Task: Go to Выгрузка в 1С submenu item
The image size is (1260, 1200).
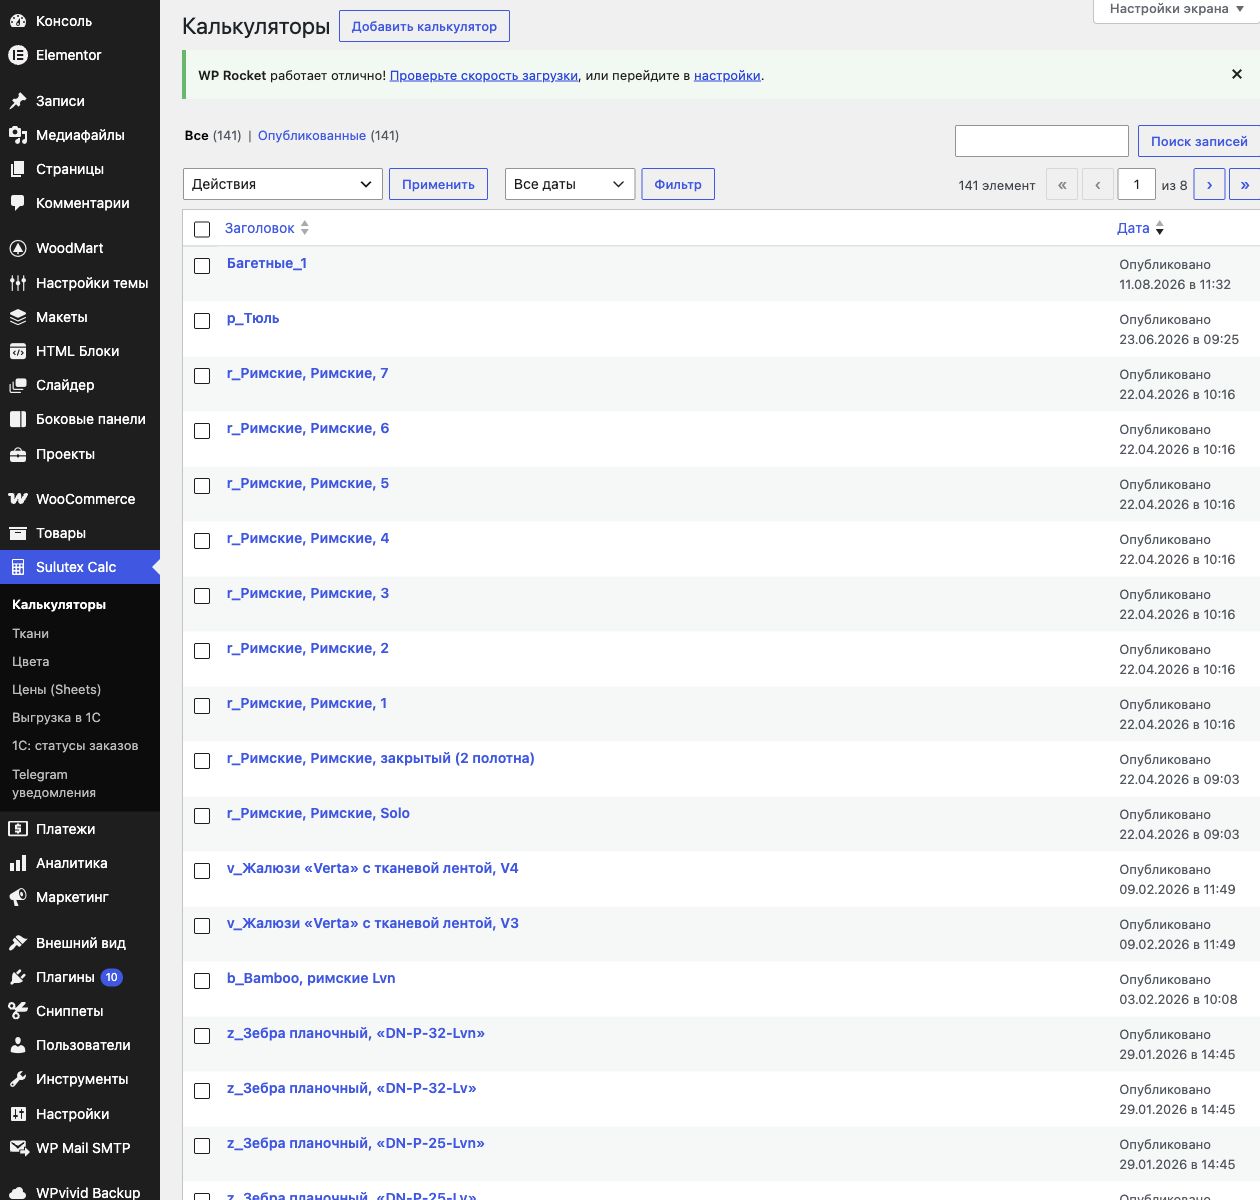Action: tap(56, 717)
